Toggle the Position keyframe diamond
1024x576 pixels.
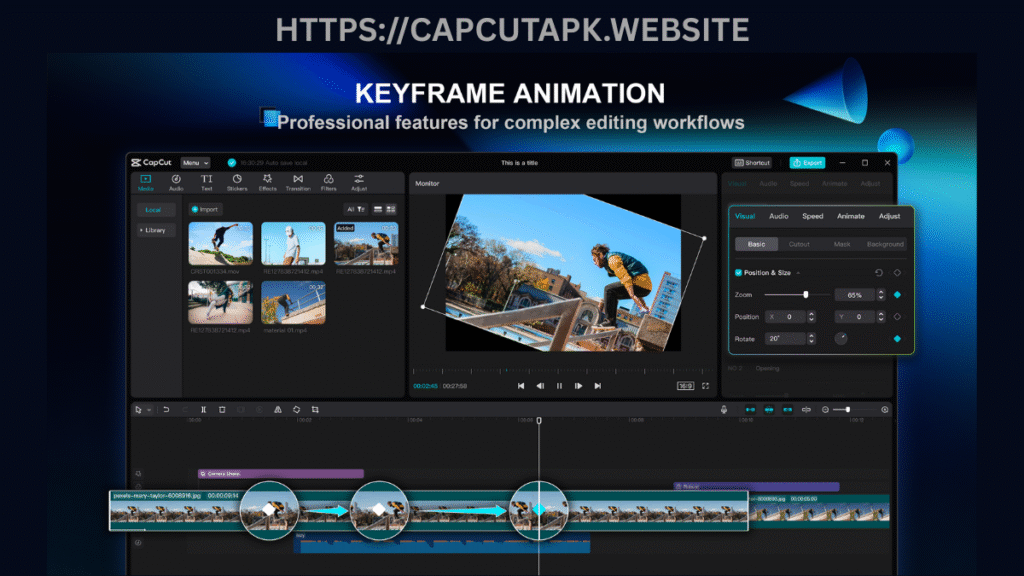897,317
